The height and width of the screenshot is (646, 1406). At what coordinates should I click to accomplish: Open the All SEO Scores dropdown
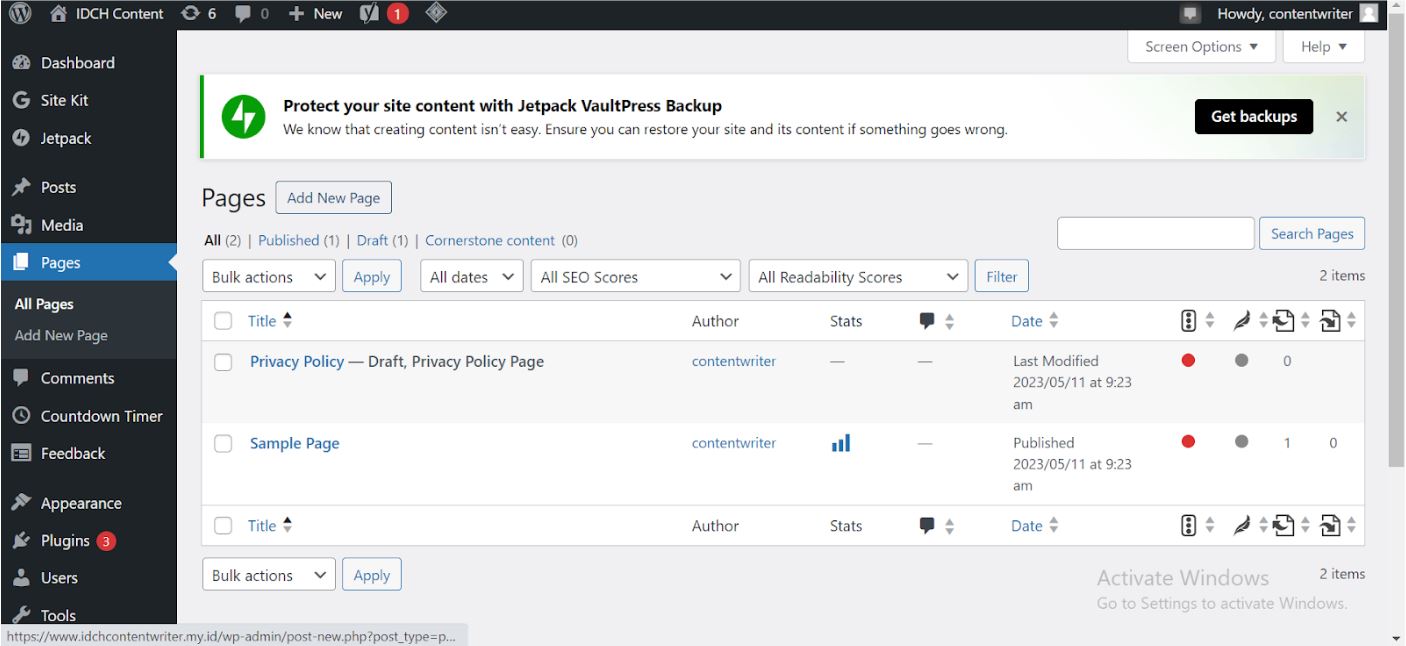click(x=634, y=276)
